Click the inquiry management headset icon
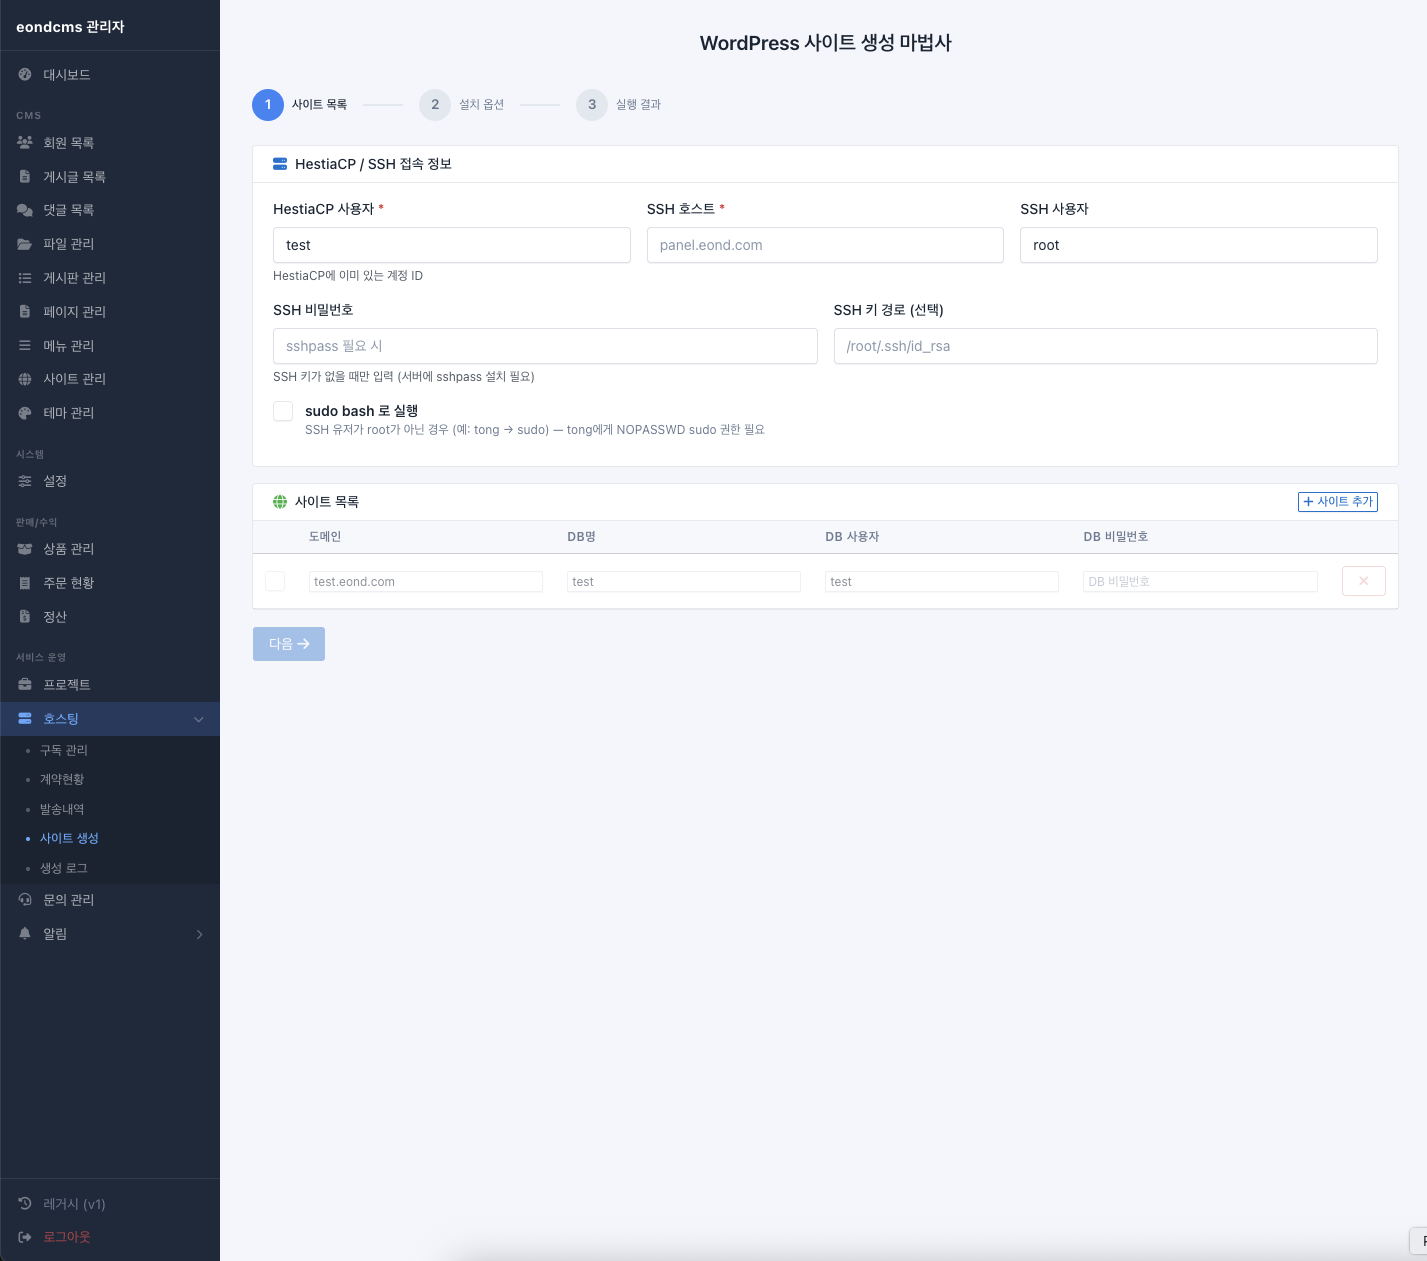The image size is (1427, 1261). (x=25, y=900)
